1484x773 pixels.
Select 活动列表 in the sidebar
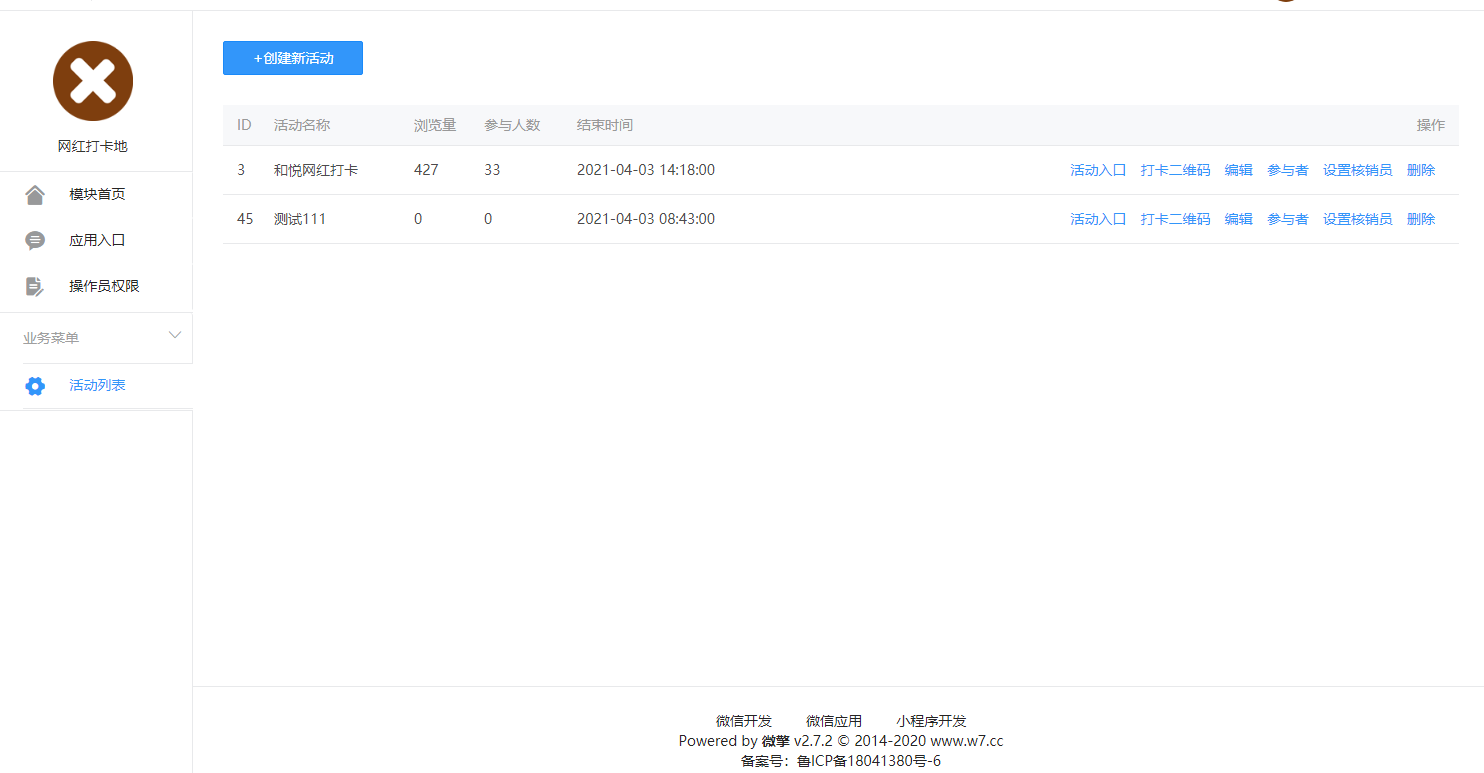[x=97, y=385]
